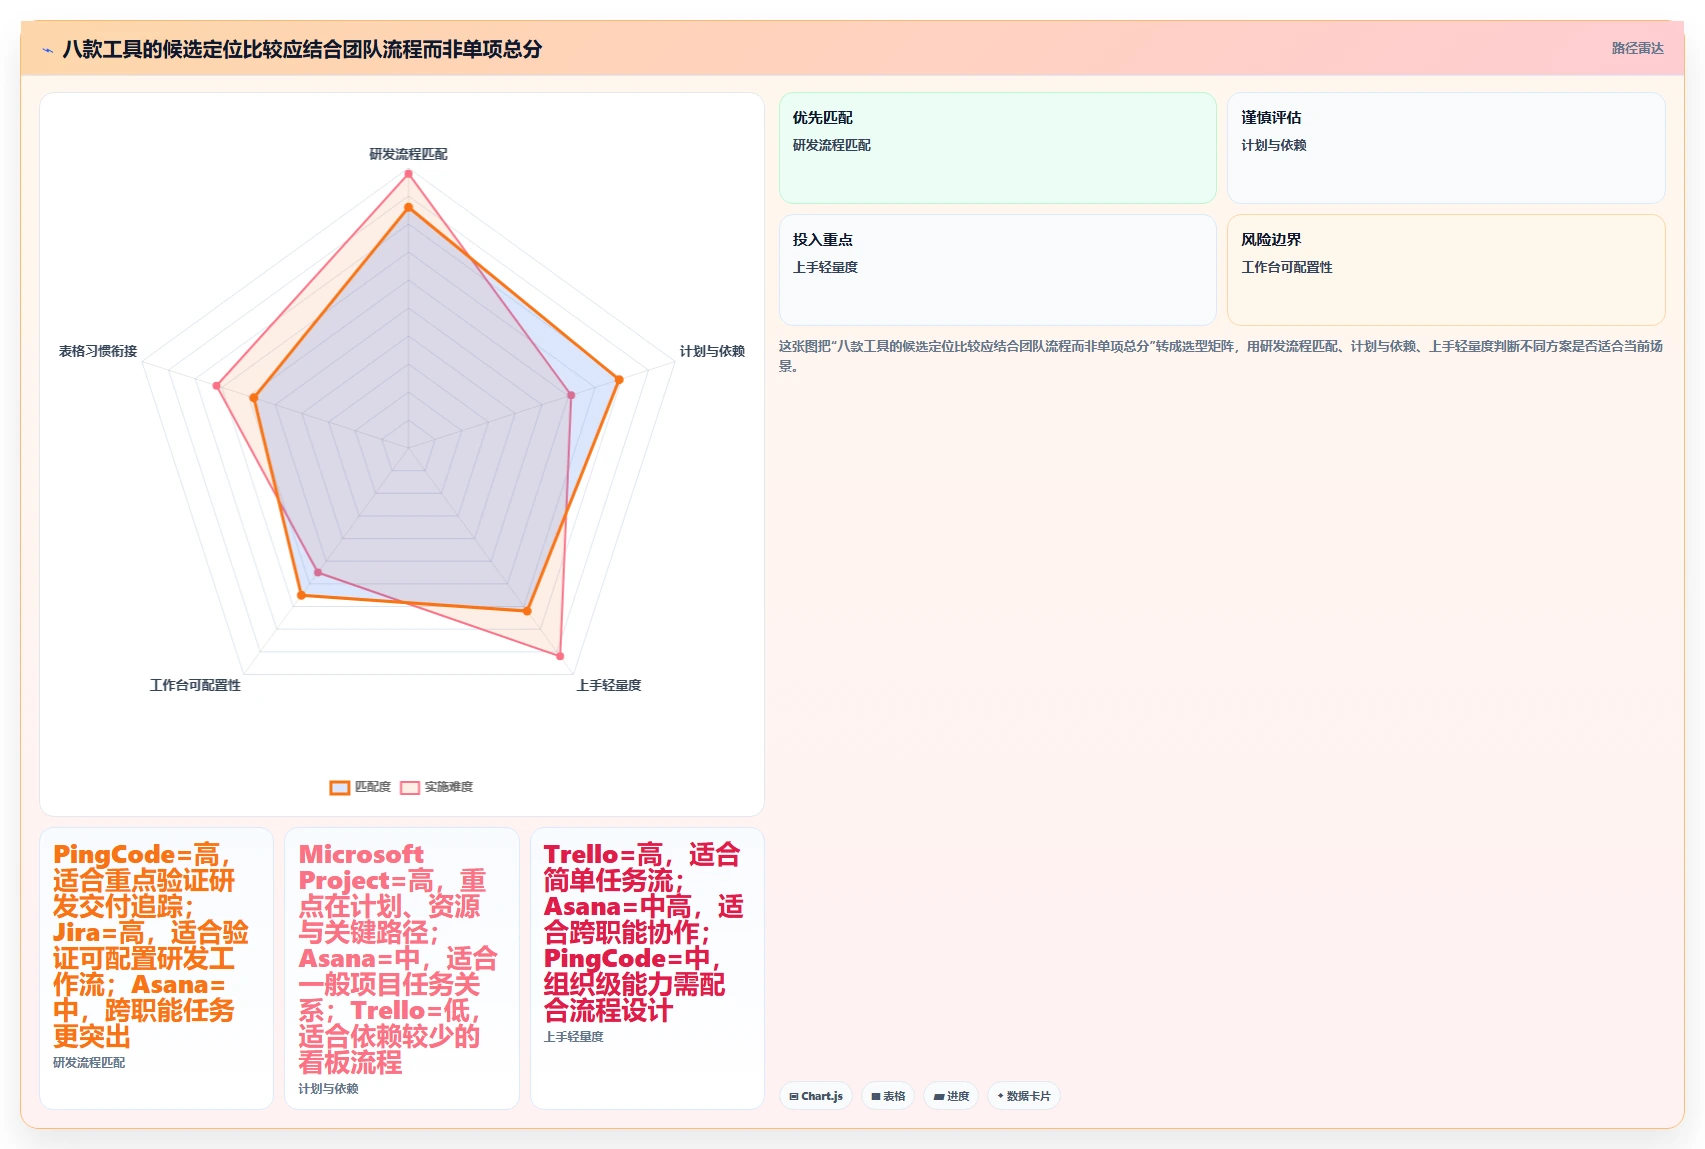Open the pink Microsoft Project=高 summary card
This screenshot has width=1705, height=1149.
pyautogui.click(x=402, y=968)
